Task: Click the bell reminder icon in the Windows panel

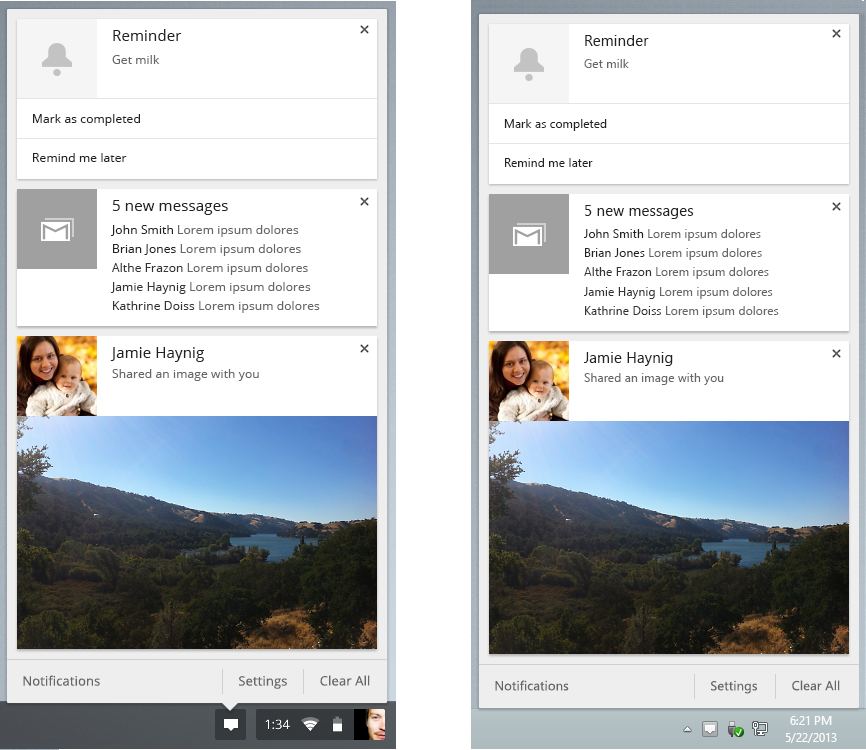Action: [x=529, y=64]
